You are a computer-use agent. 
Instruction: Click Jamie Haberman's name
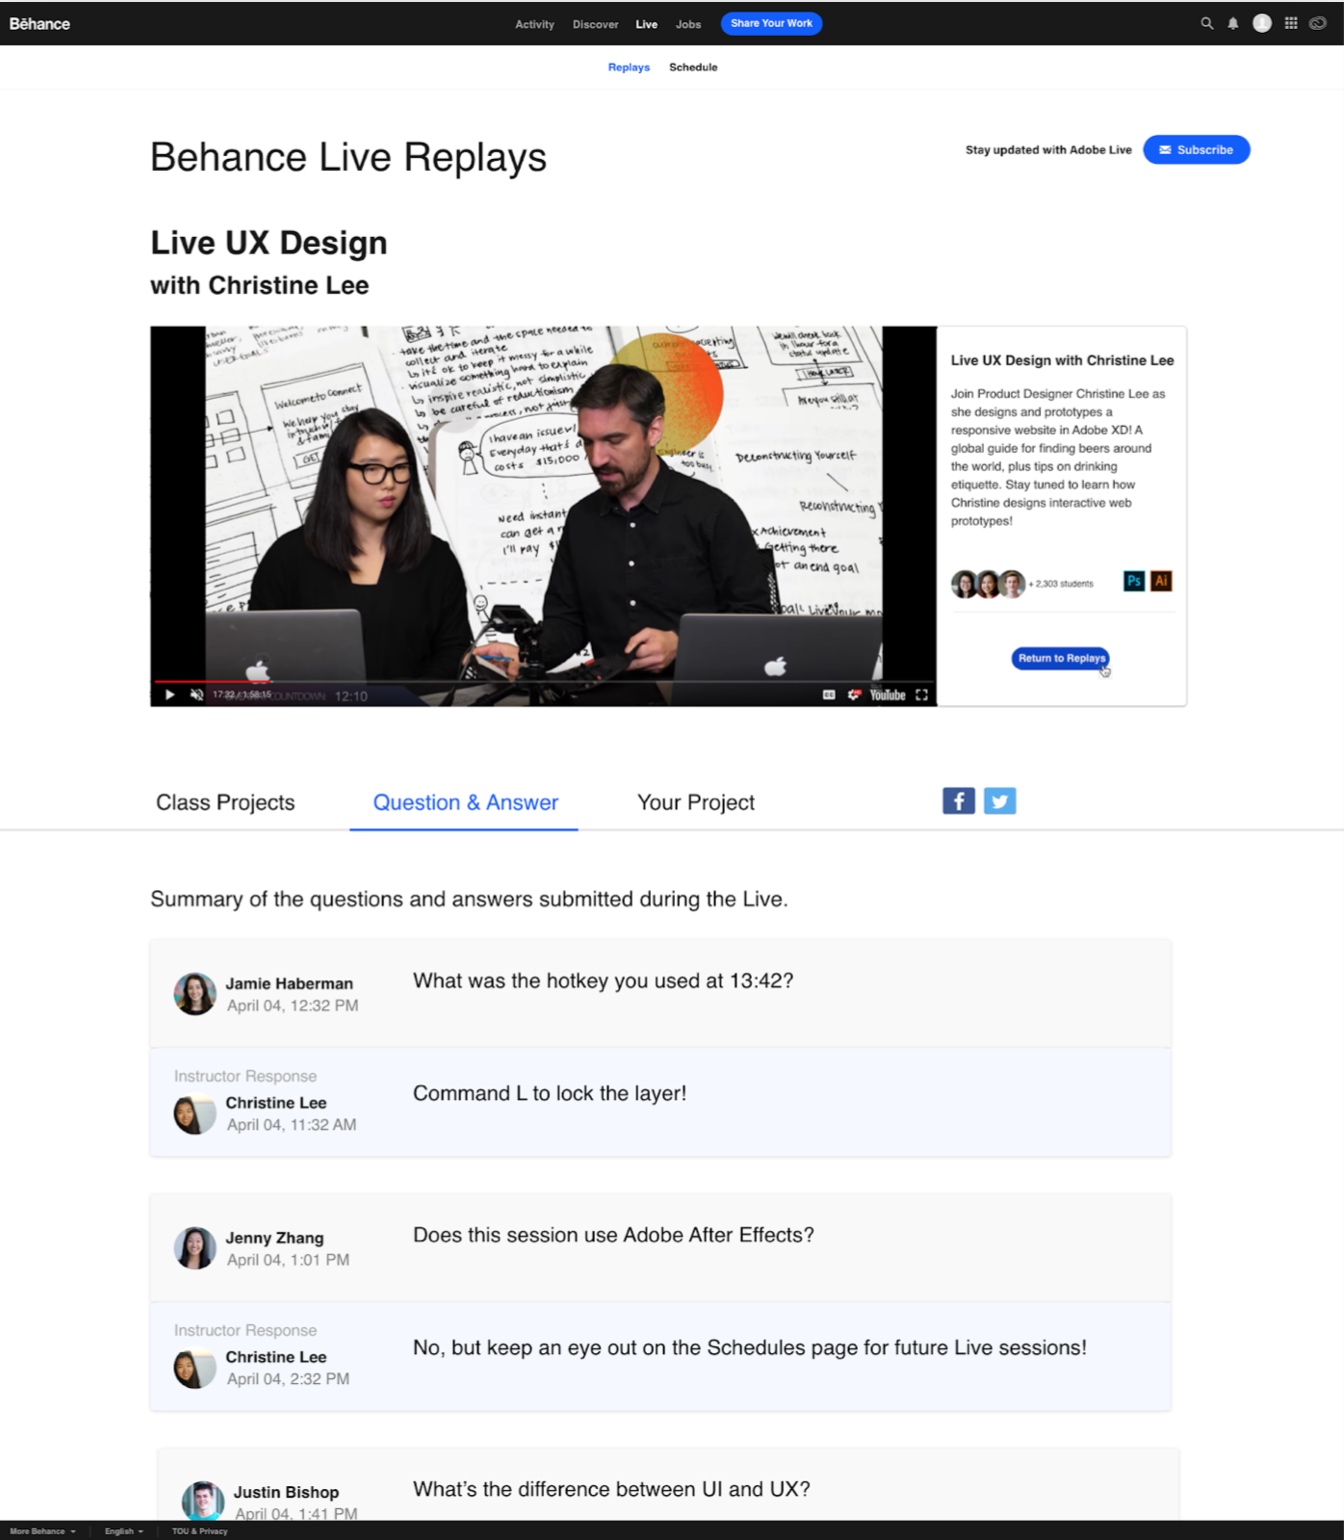tap(289, 983)
